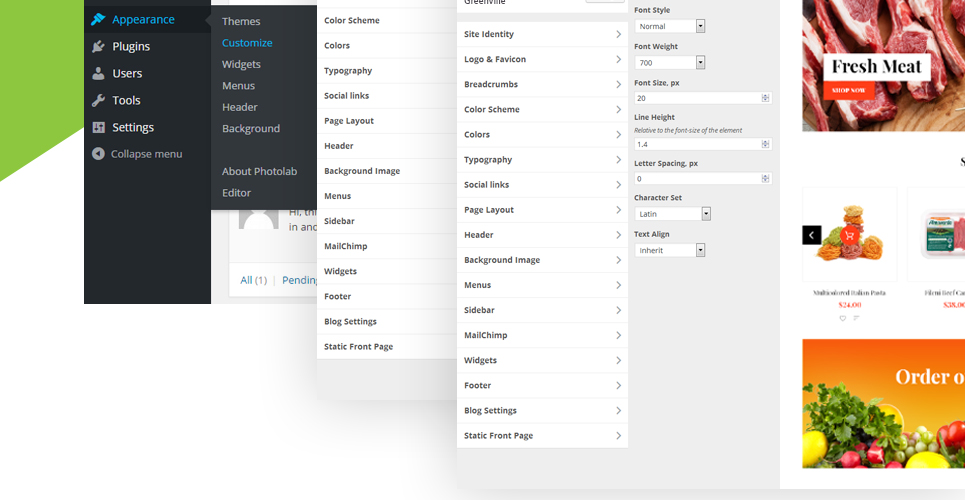Click the Fresh Meat banner image
The image size is (965, 500).
tap(884, 65)
